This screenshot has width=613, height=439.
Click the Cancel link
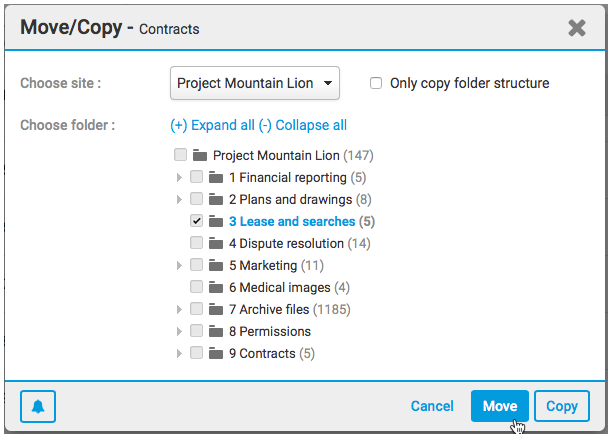click(x=432, y=406)
